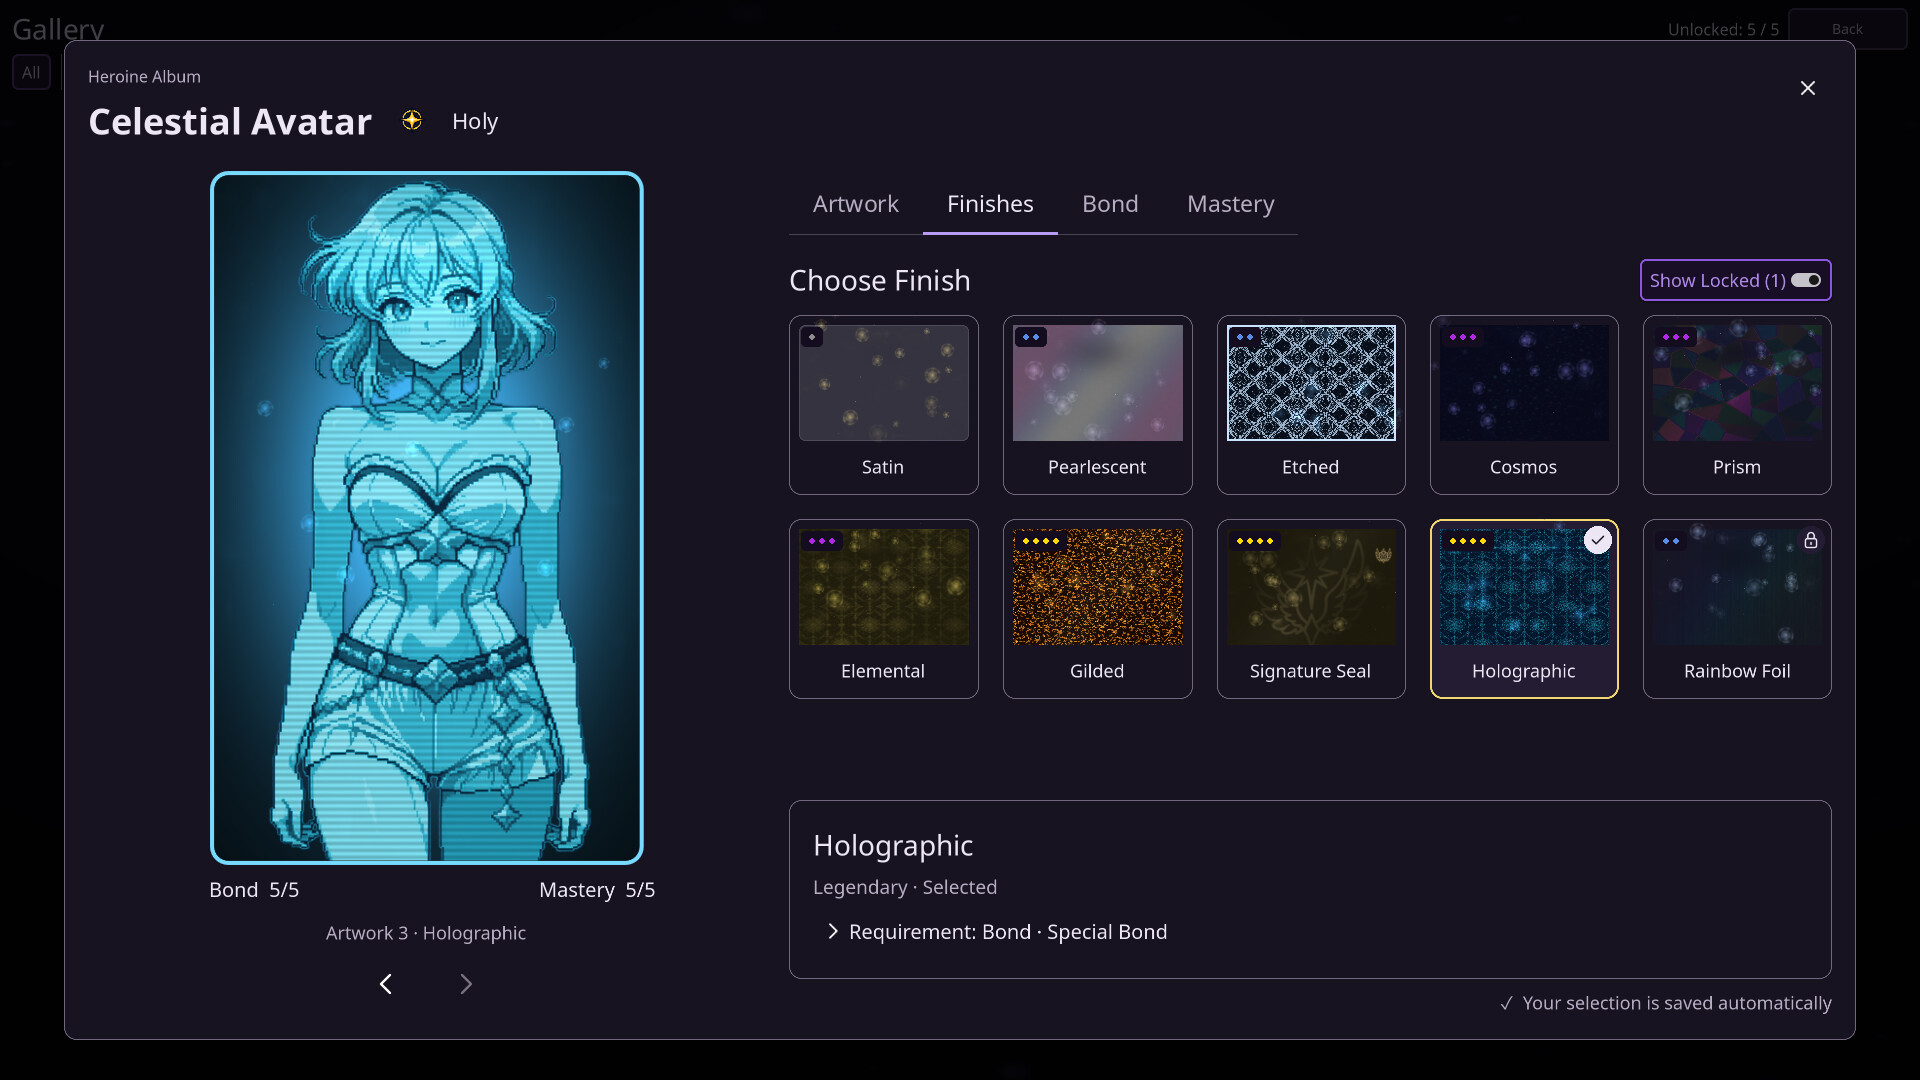
Task: Pick the Elemental finish
Action: (x=883, y=609)
